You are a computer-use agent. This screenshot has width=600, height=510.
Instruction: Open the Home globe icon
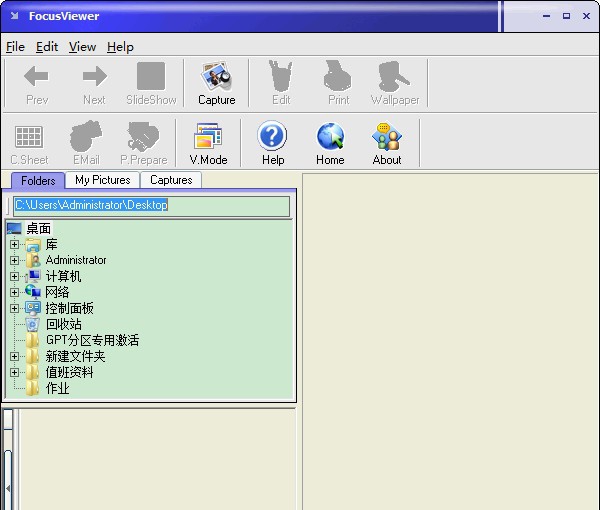(330, 136)
